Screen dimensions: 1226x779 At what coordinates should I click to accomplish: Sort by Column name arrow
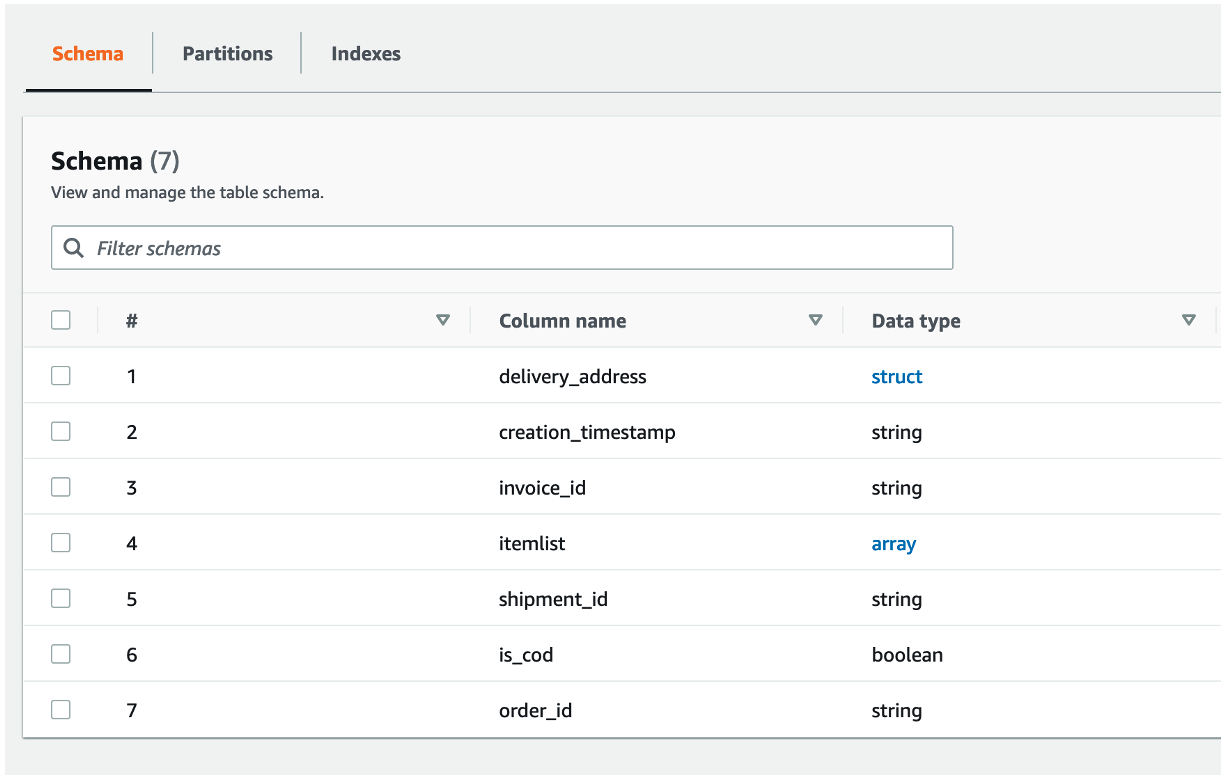pos(816,321)
